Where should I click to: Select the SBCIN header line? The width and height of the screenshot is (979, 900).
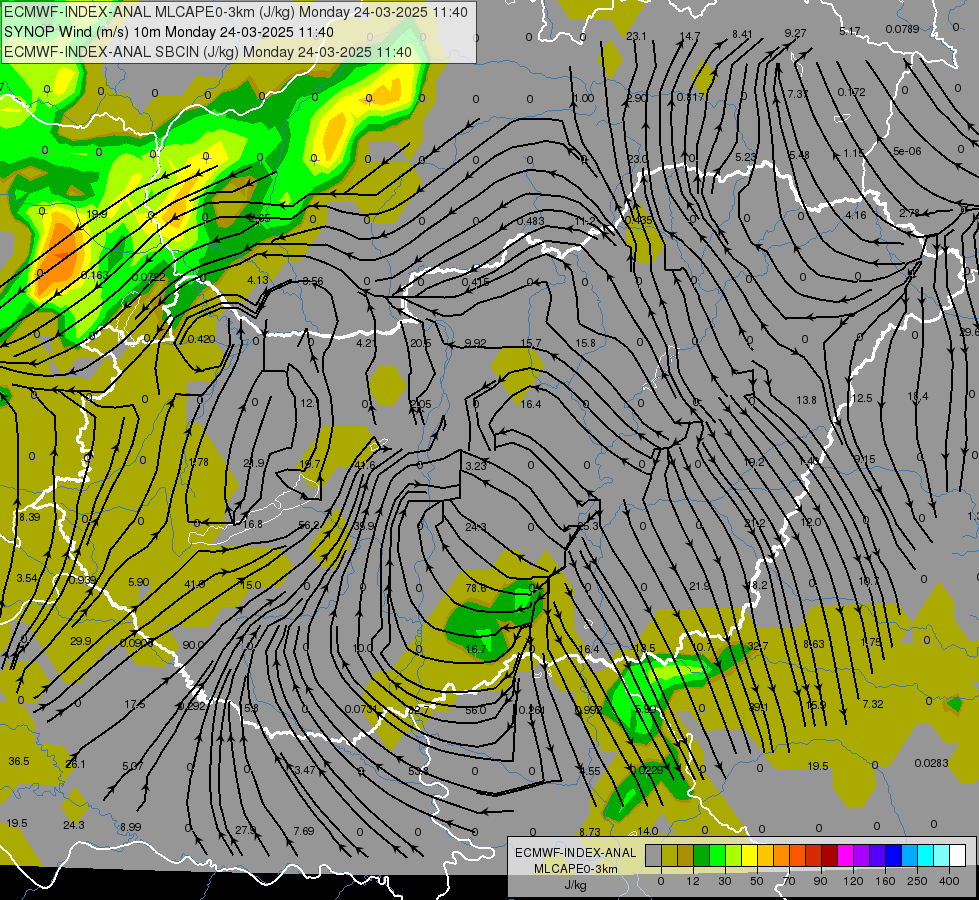click(208, 52)
